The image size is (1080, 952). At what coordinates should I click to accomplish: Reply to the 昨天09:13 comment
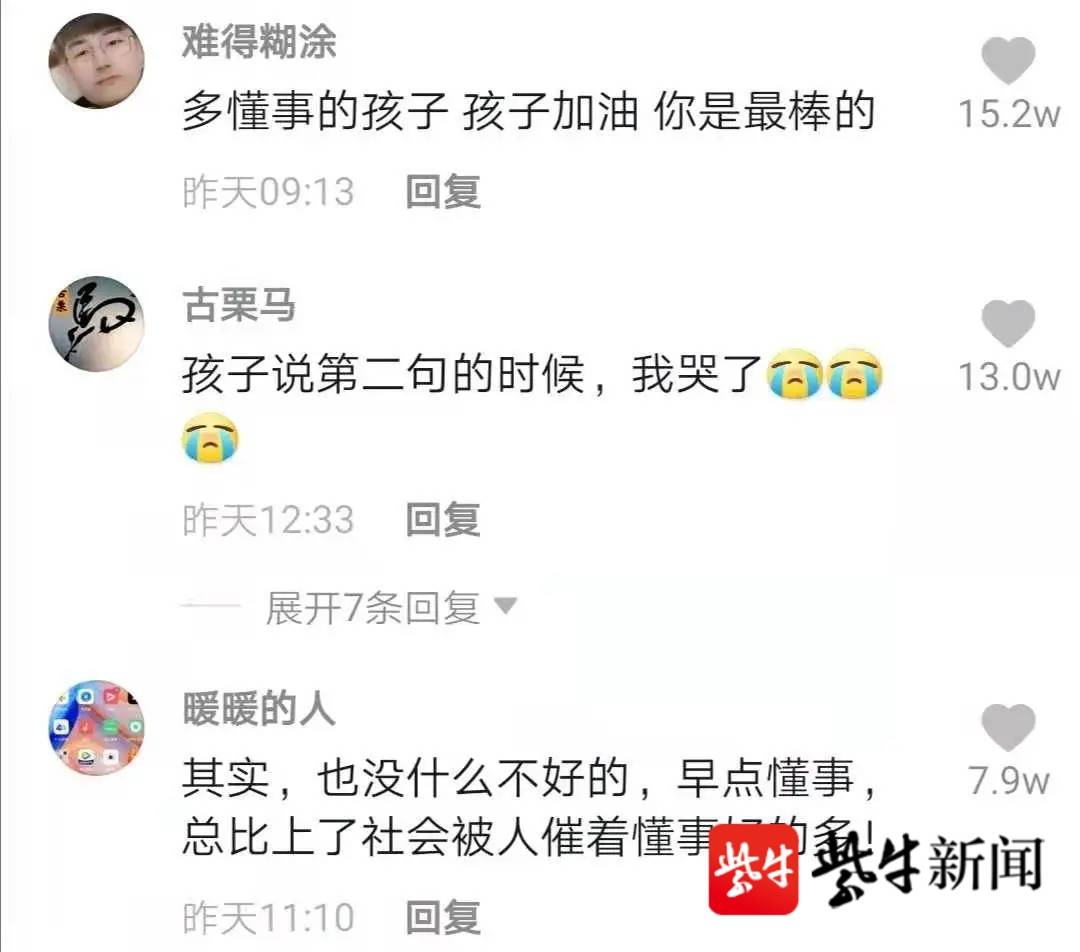pyautogui.click(x=443, y=191)
